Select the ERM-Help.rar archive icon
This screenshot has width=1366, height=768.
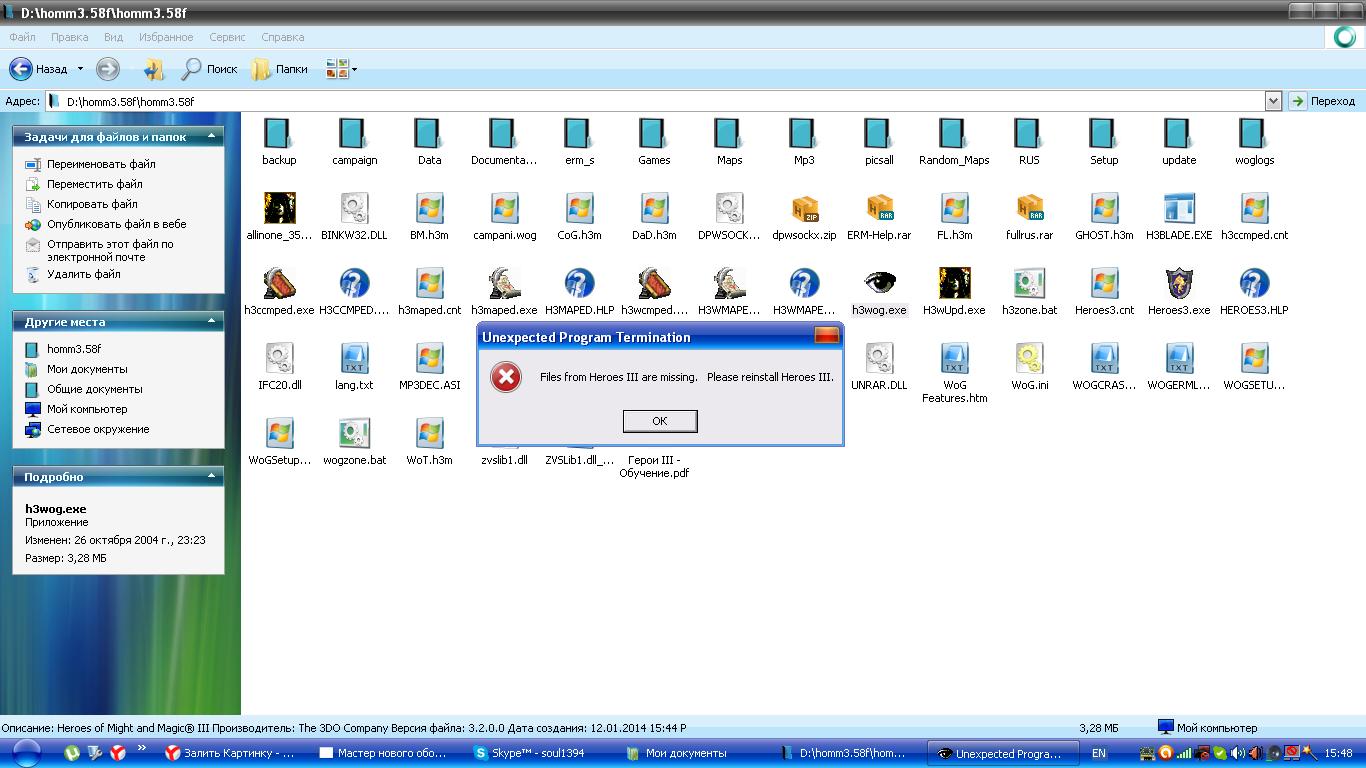(879, 208)
